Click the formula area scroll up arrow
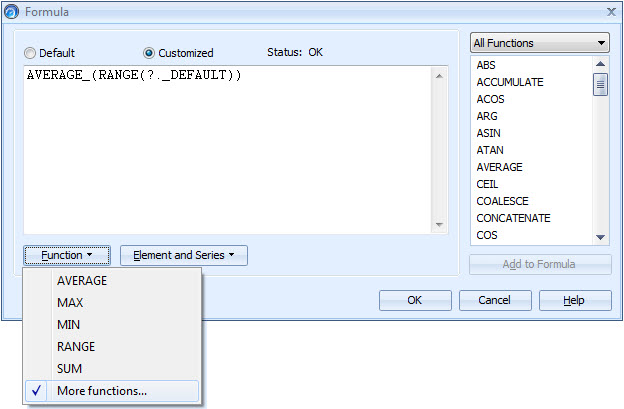The height and width of the screenshot is (409, 624). [x=439, y=76]
